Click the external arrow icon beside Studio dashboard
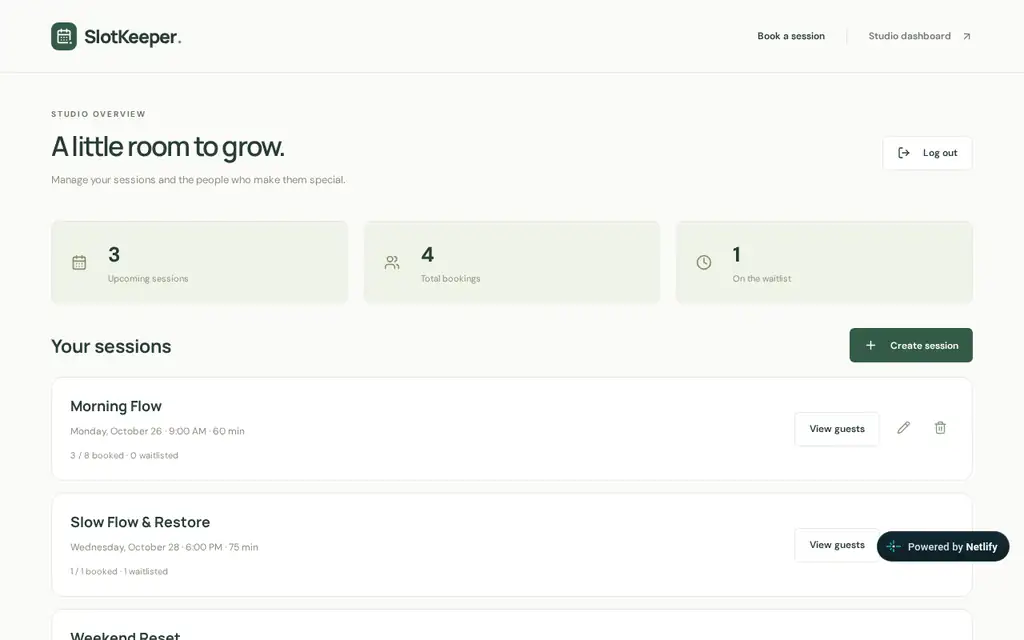 pos(967,37)
